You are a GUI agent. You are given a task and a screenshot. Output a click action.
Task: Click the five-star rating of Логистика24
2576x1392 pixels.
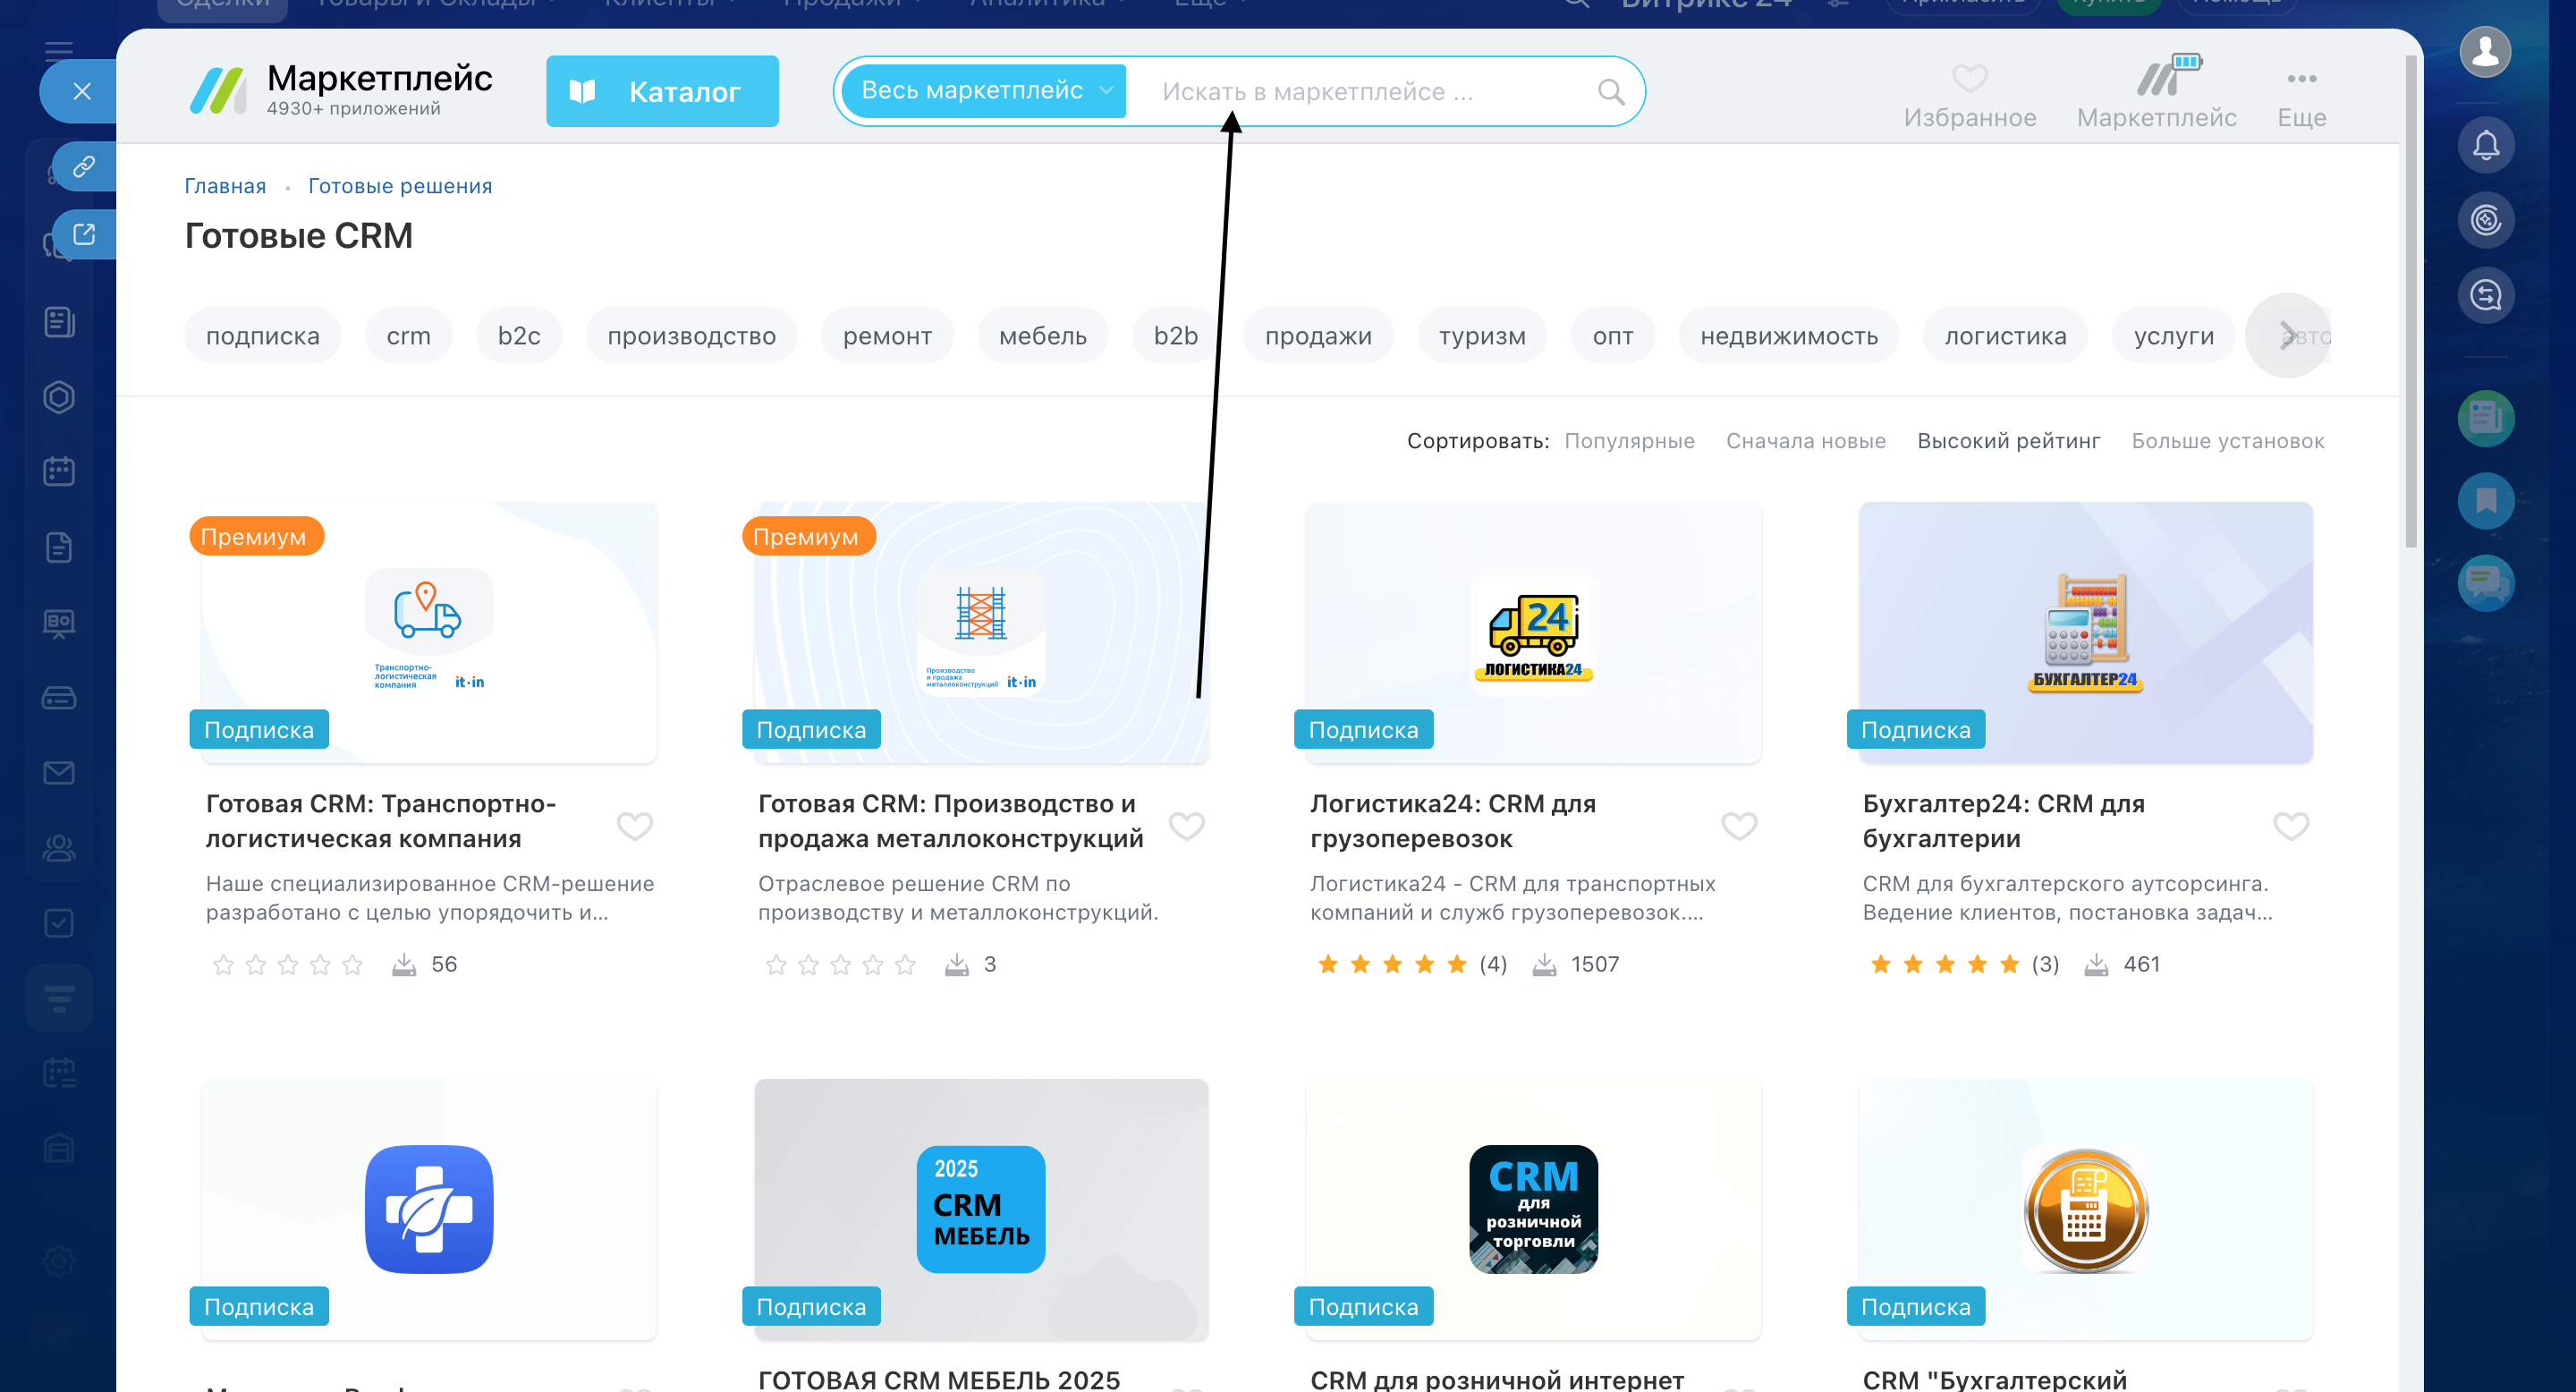pos(1391,964)
